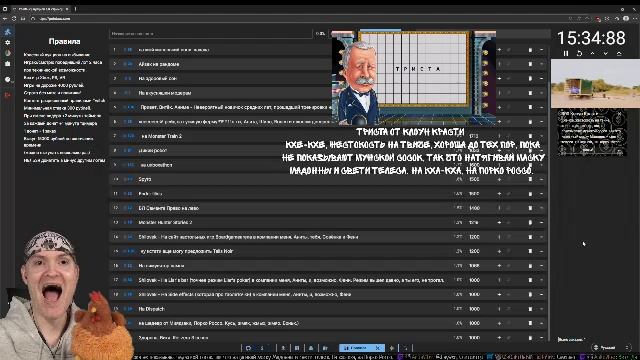Image resolution: width=640 pixels, height=360 pixels.
Task: Click the dark text panel below the video thumbnail
Action: [x=592, y=133]
